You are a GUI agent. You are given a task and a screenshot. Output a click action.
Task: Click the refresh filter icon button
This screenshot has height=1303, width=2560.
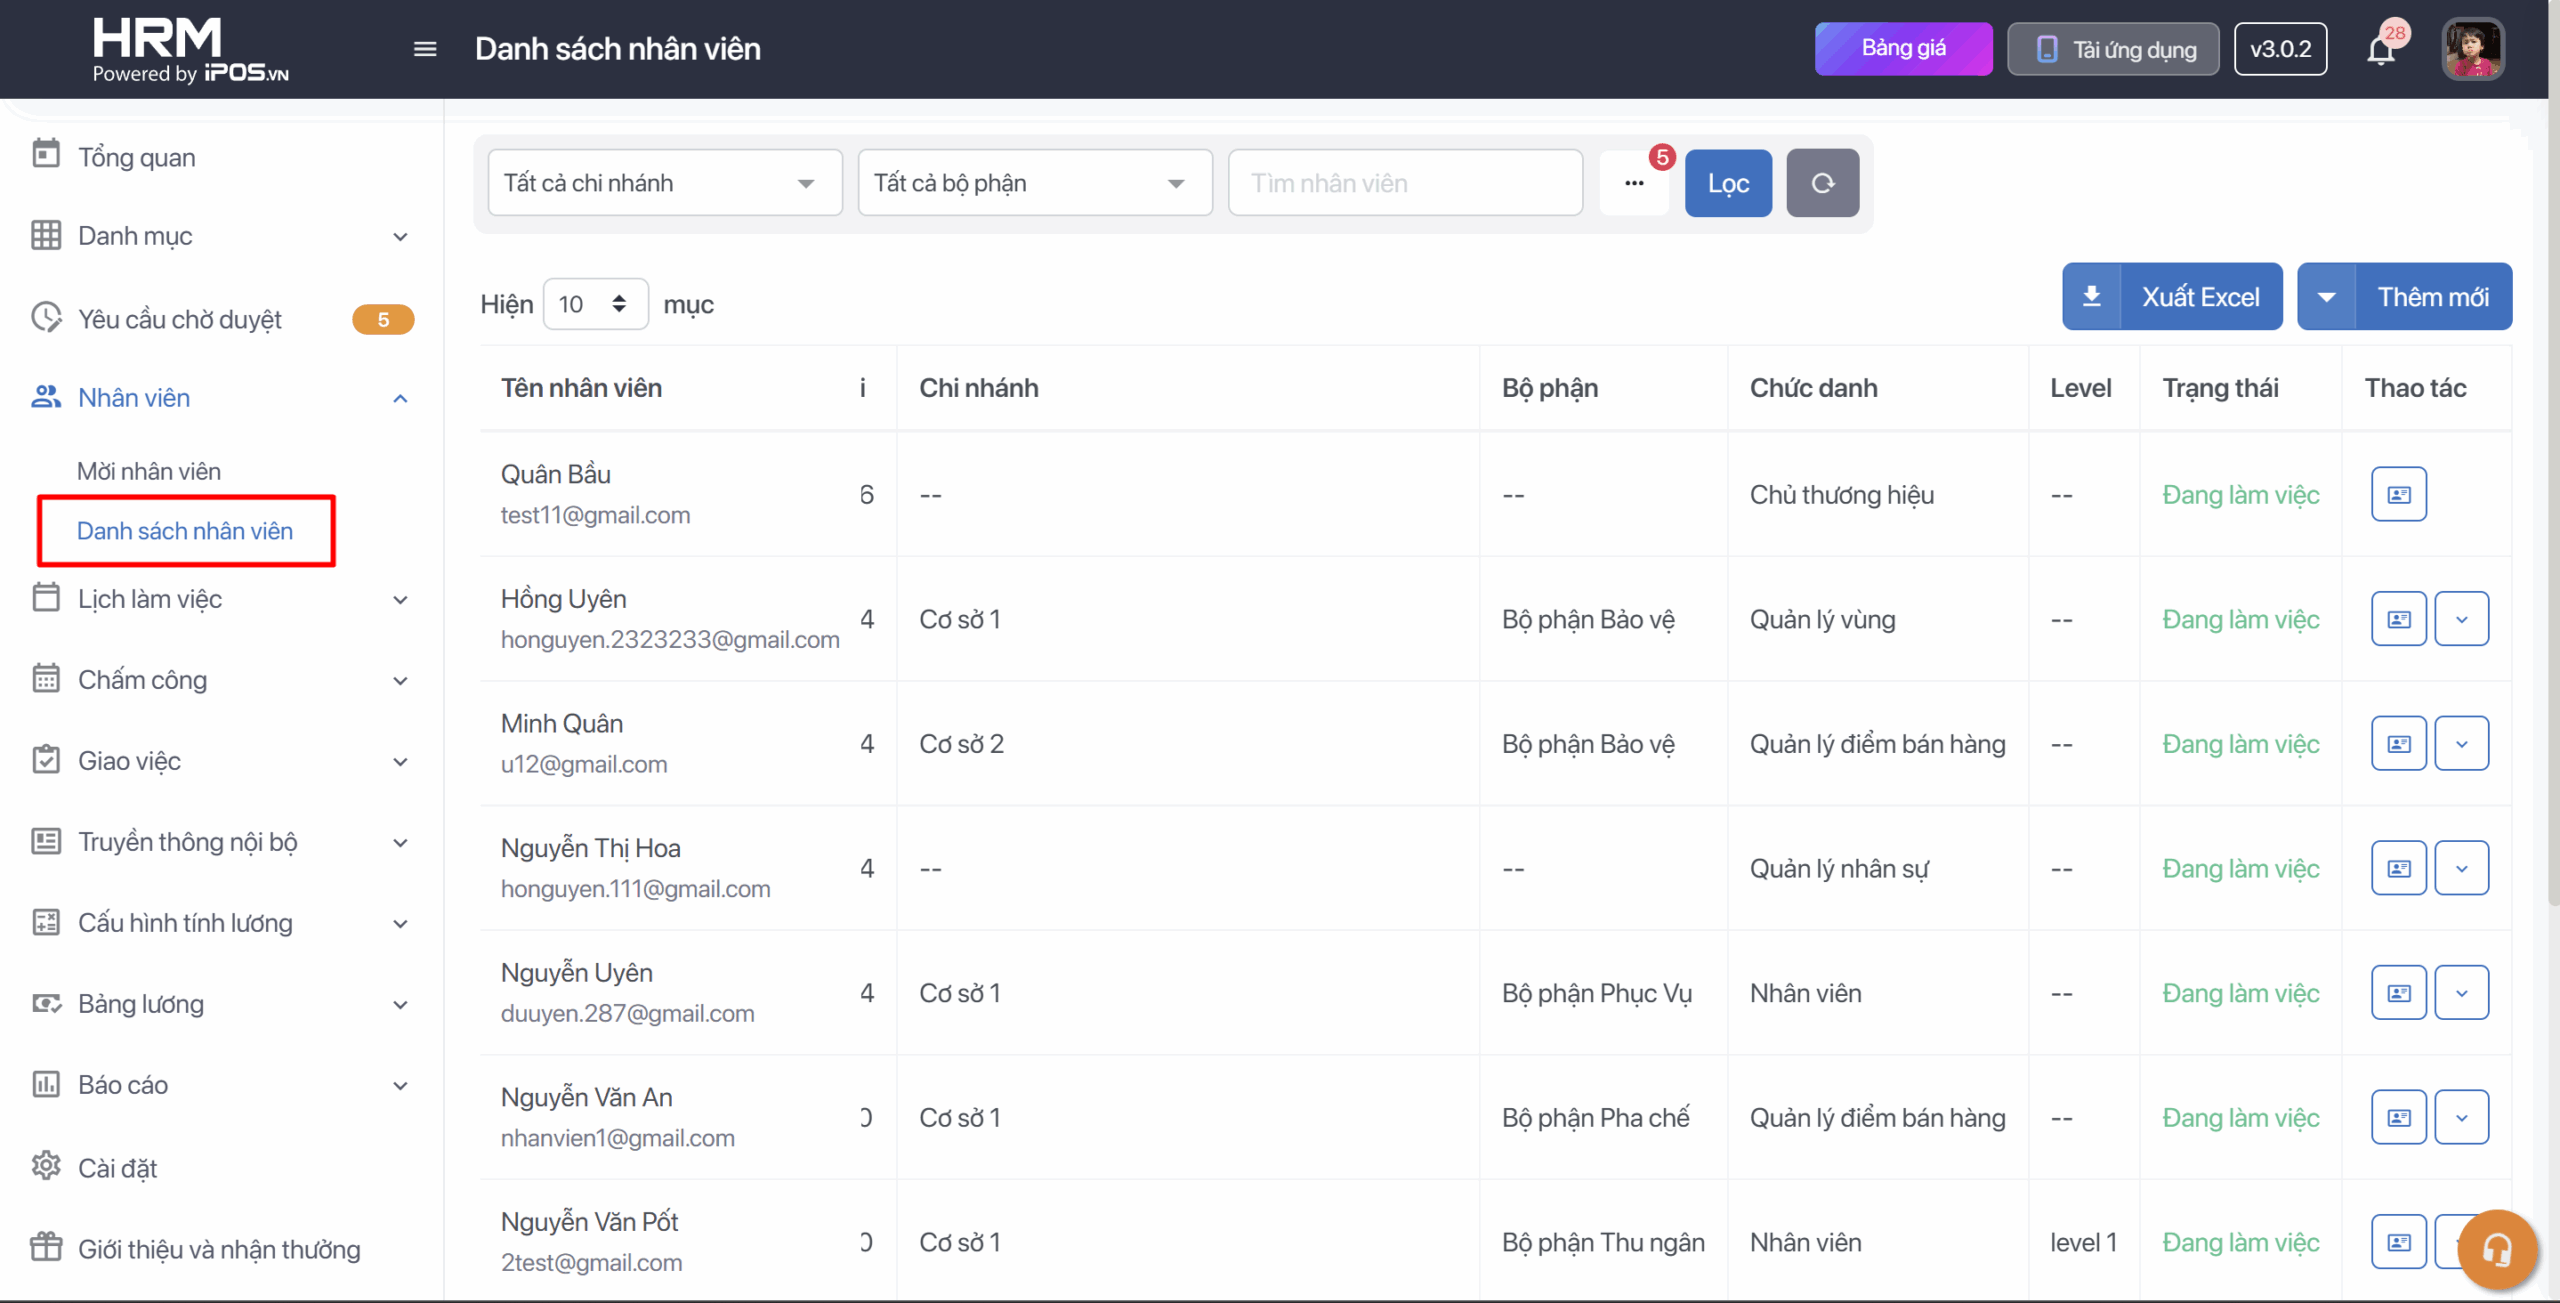click(x=1822, y=183)
